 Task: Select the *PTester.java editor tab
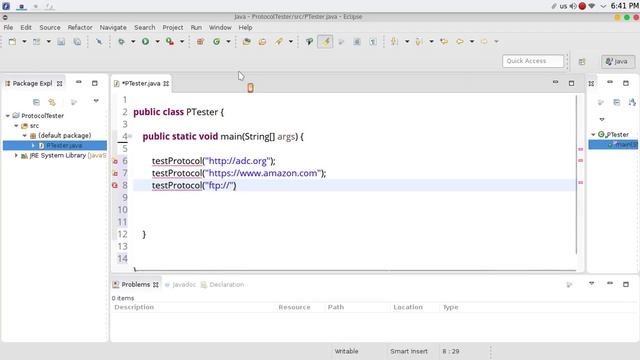[x=141, y=83]
